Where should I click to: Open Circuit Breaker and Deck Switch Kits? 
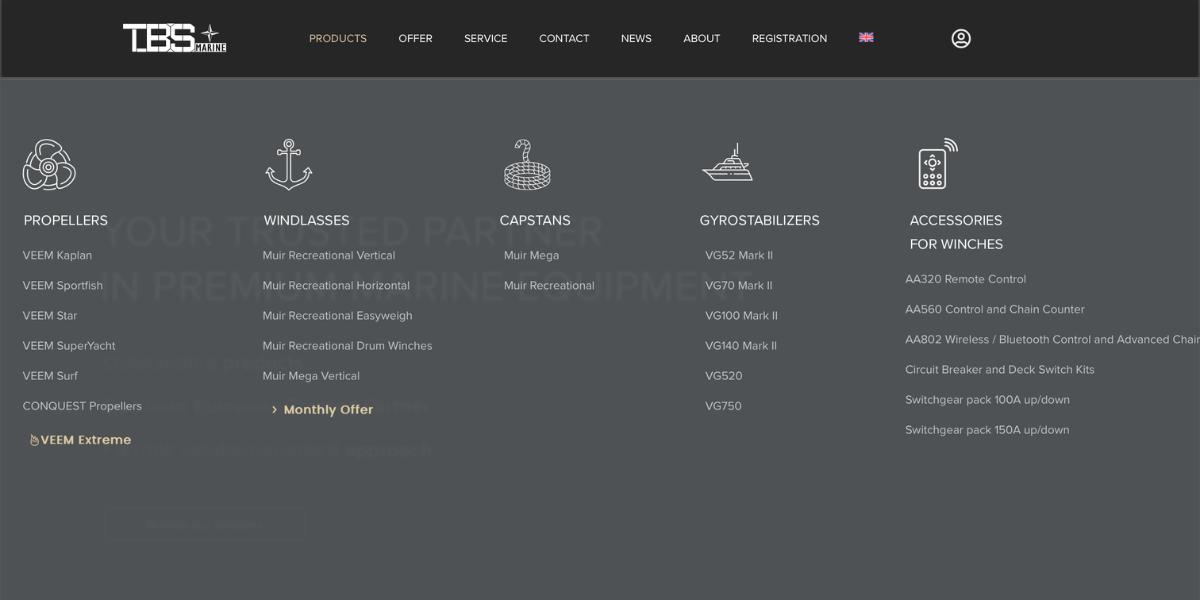pyautogui.click(x=999, y=369)
